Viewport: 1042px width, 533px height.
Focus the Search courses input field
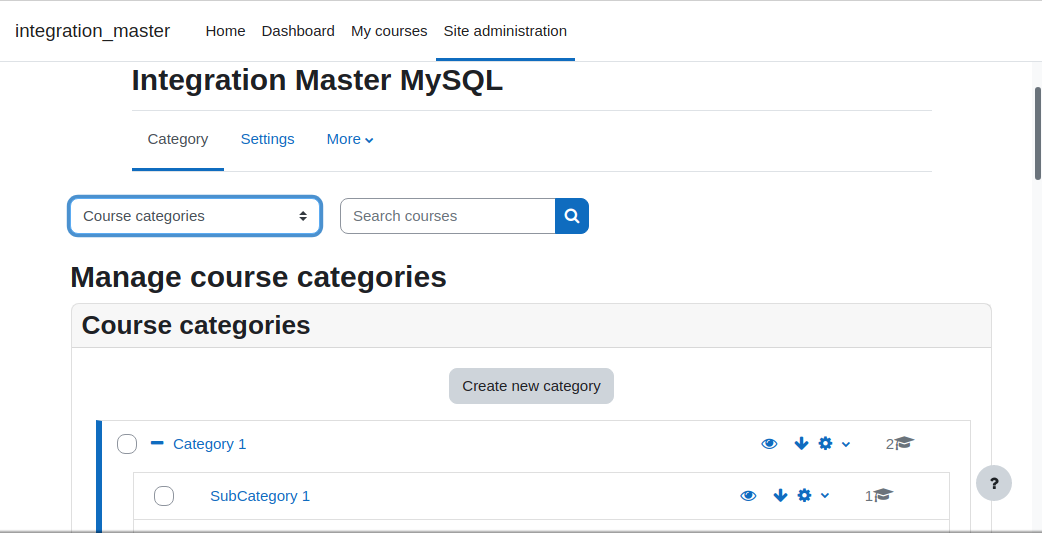click(x=448, y=216)
